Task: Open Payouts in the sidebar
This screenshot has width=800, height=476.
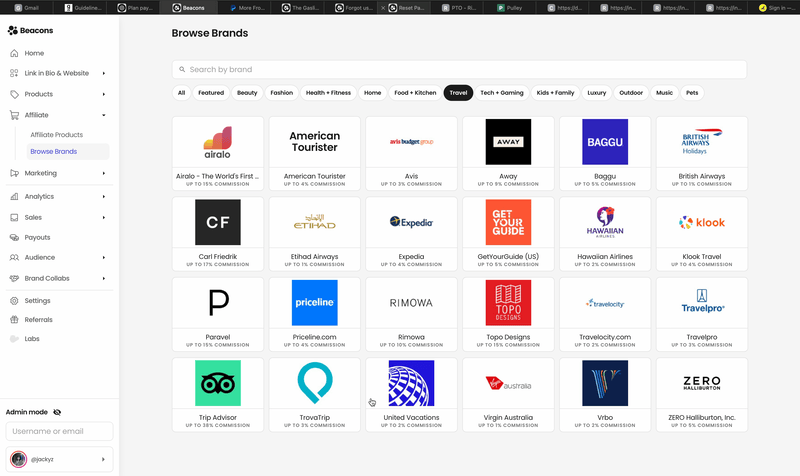Action: click(37, 237)
